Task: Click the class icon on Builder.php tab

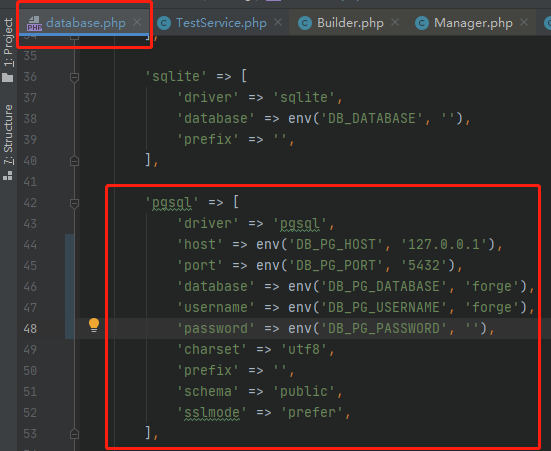Action: (x=305, y=23)
